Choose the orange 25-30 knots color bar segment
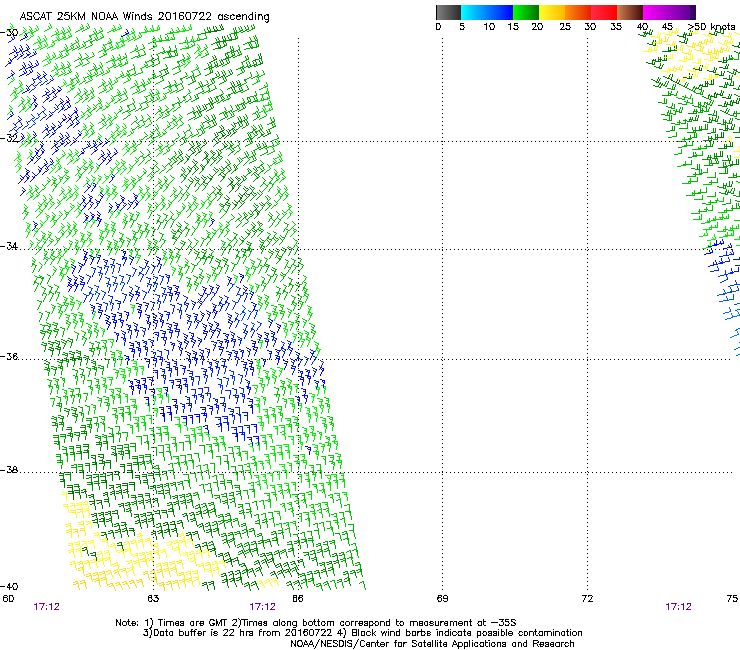The image size is (740, 650). coord(578,12)
